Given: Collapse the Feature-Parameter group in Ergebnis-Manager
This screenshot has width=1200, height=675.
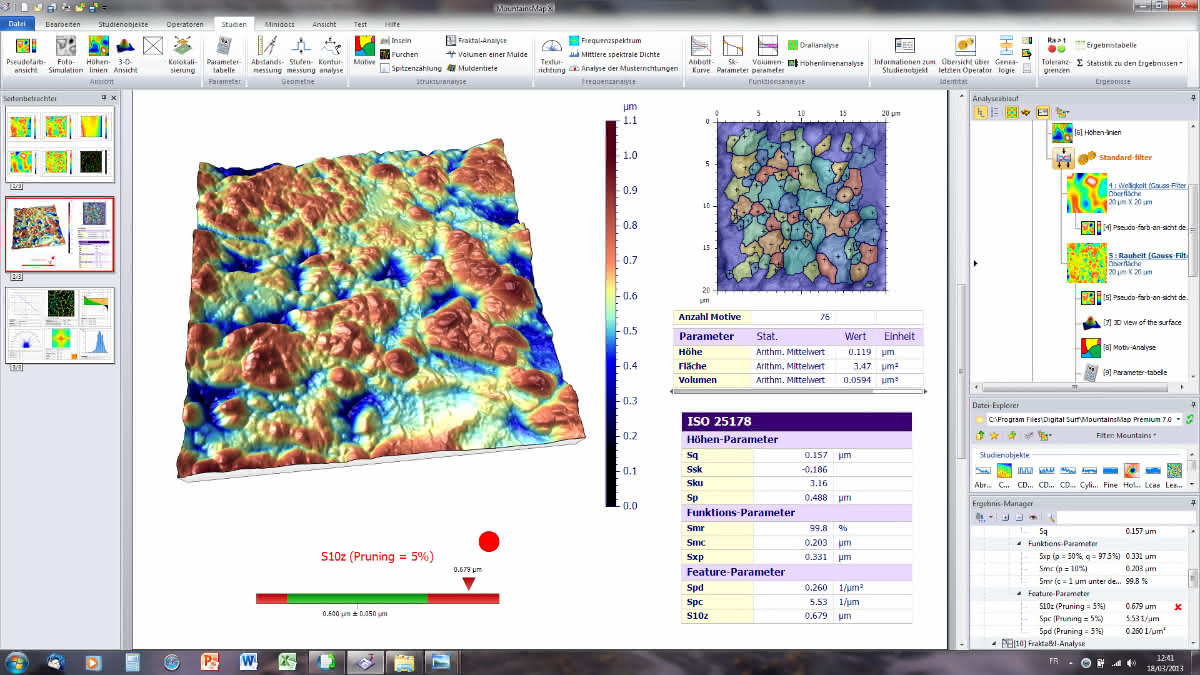Looking at the screenshot, I should coord(1021,593).
